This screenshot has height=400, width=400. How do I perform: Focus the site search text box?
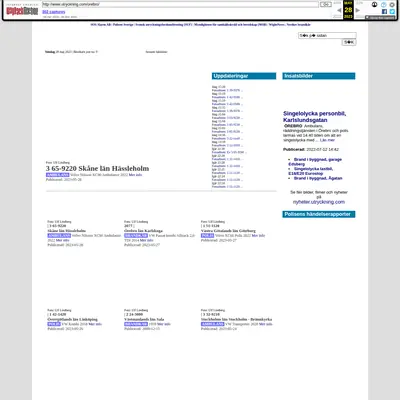click(x=327, y=35)
